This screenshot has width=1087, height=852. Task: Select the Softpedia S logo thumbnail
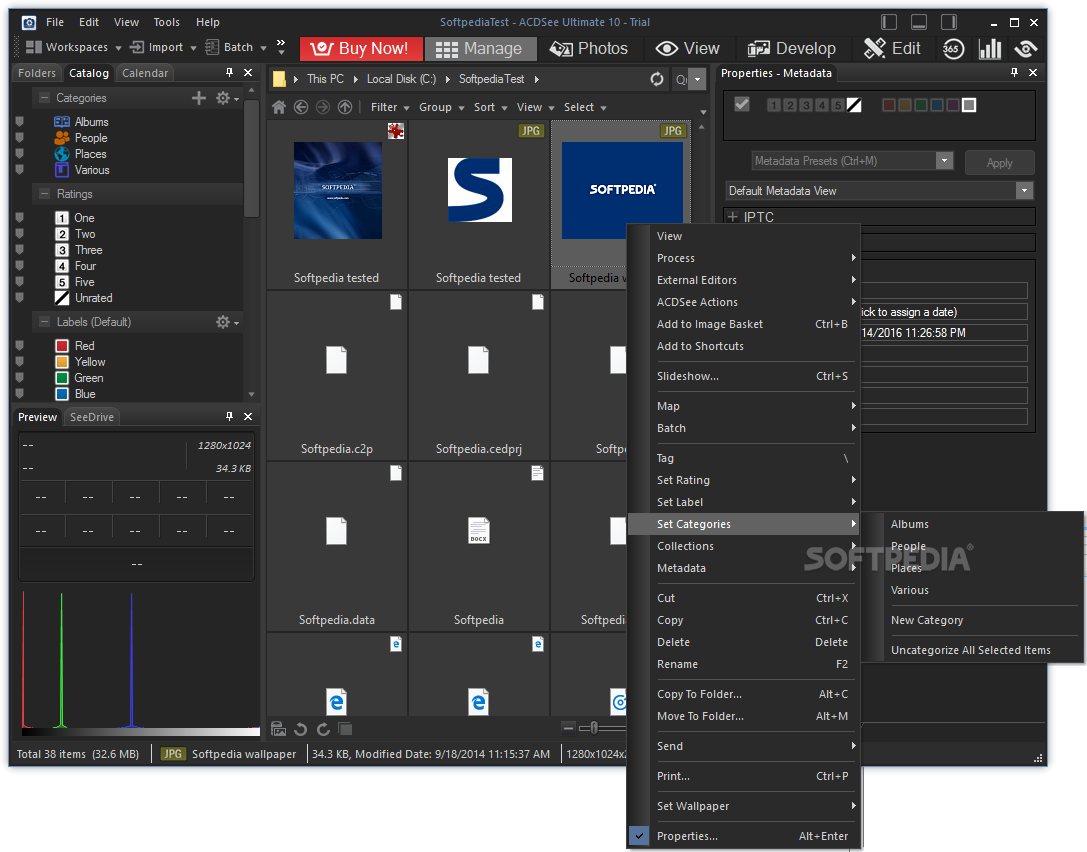(x=480, y=190)
